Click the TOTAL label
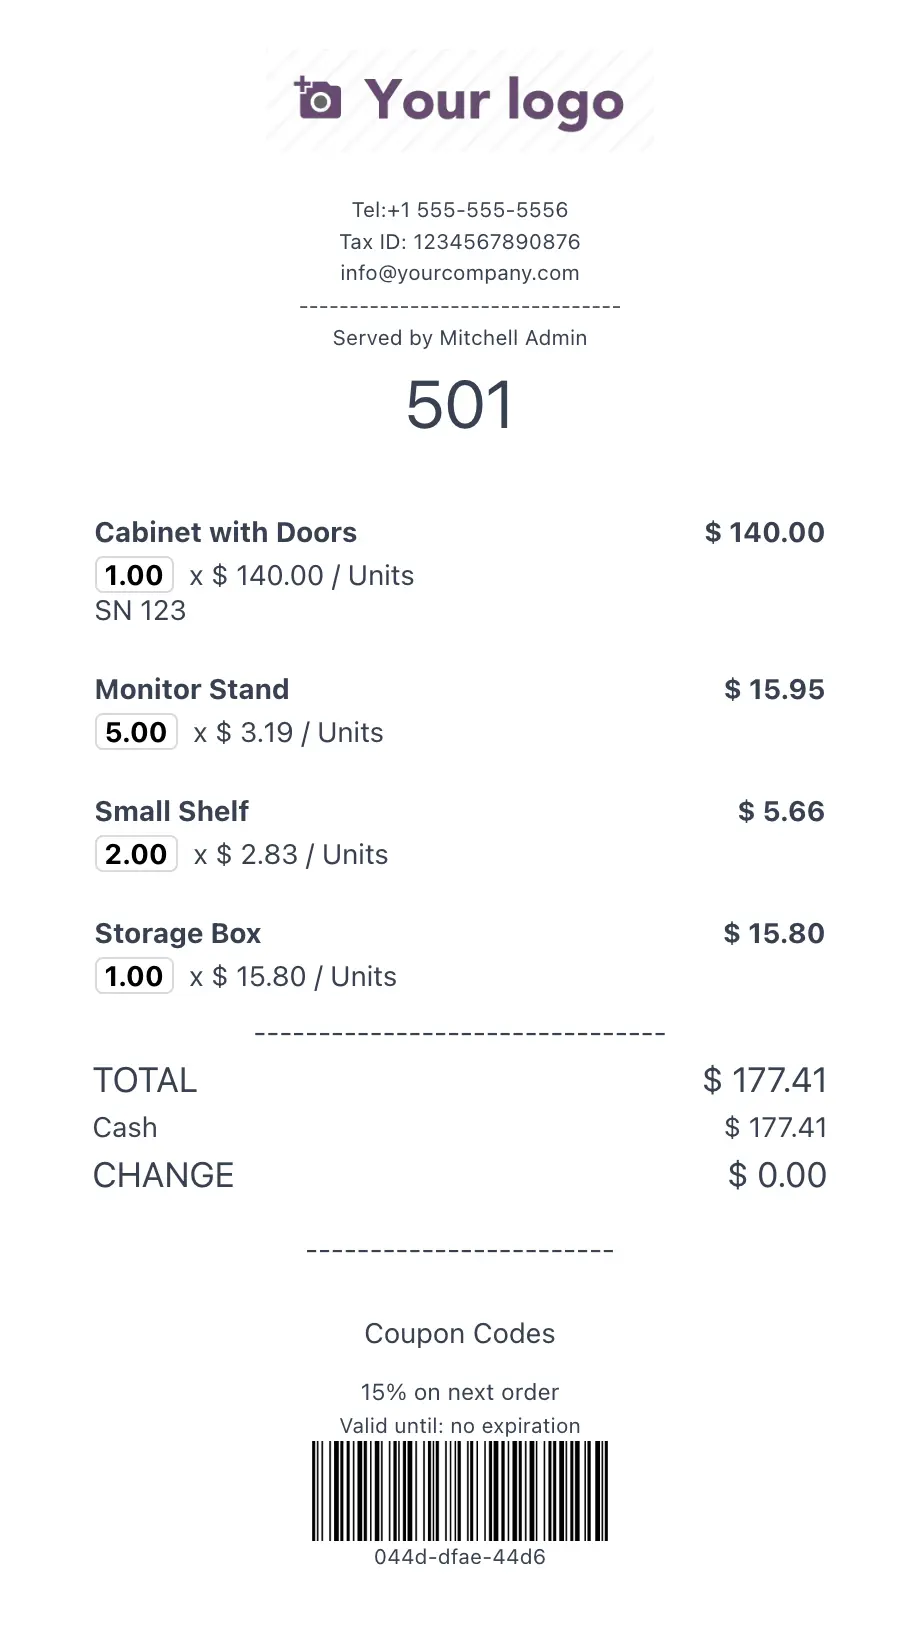The width and height of the screenshot is (920, 1630). pos(145,1080)
